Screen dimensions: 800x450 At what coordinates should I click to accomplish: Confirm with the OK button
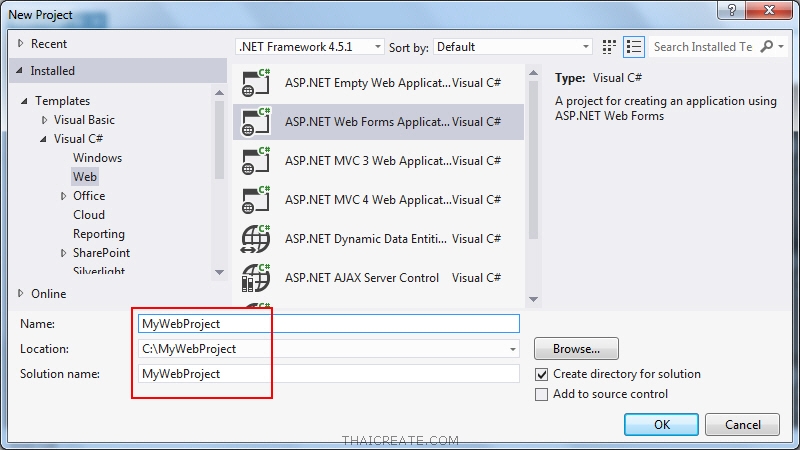coord(661,424)
